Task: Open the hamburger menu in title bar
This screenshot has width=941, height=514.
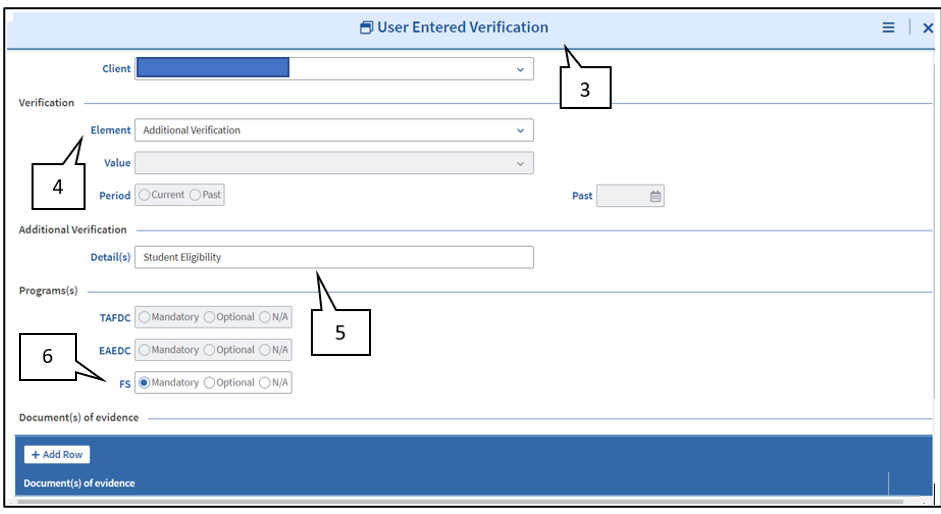Action: pos(888,28)
